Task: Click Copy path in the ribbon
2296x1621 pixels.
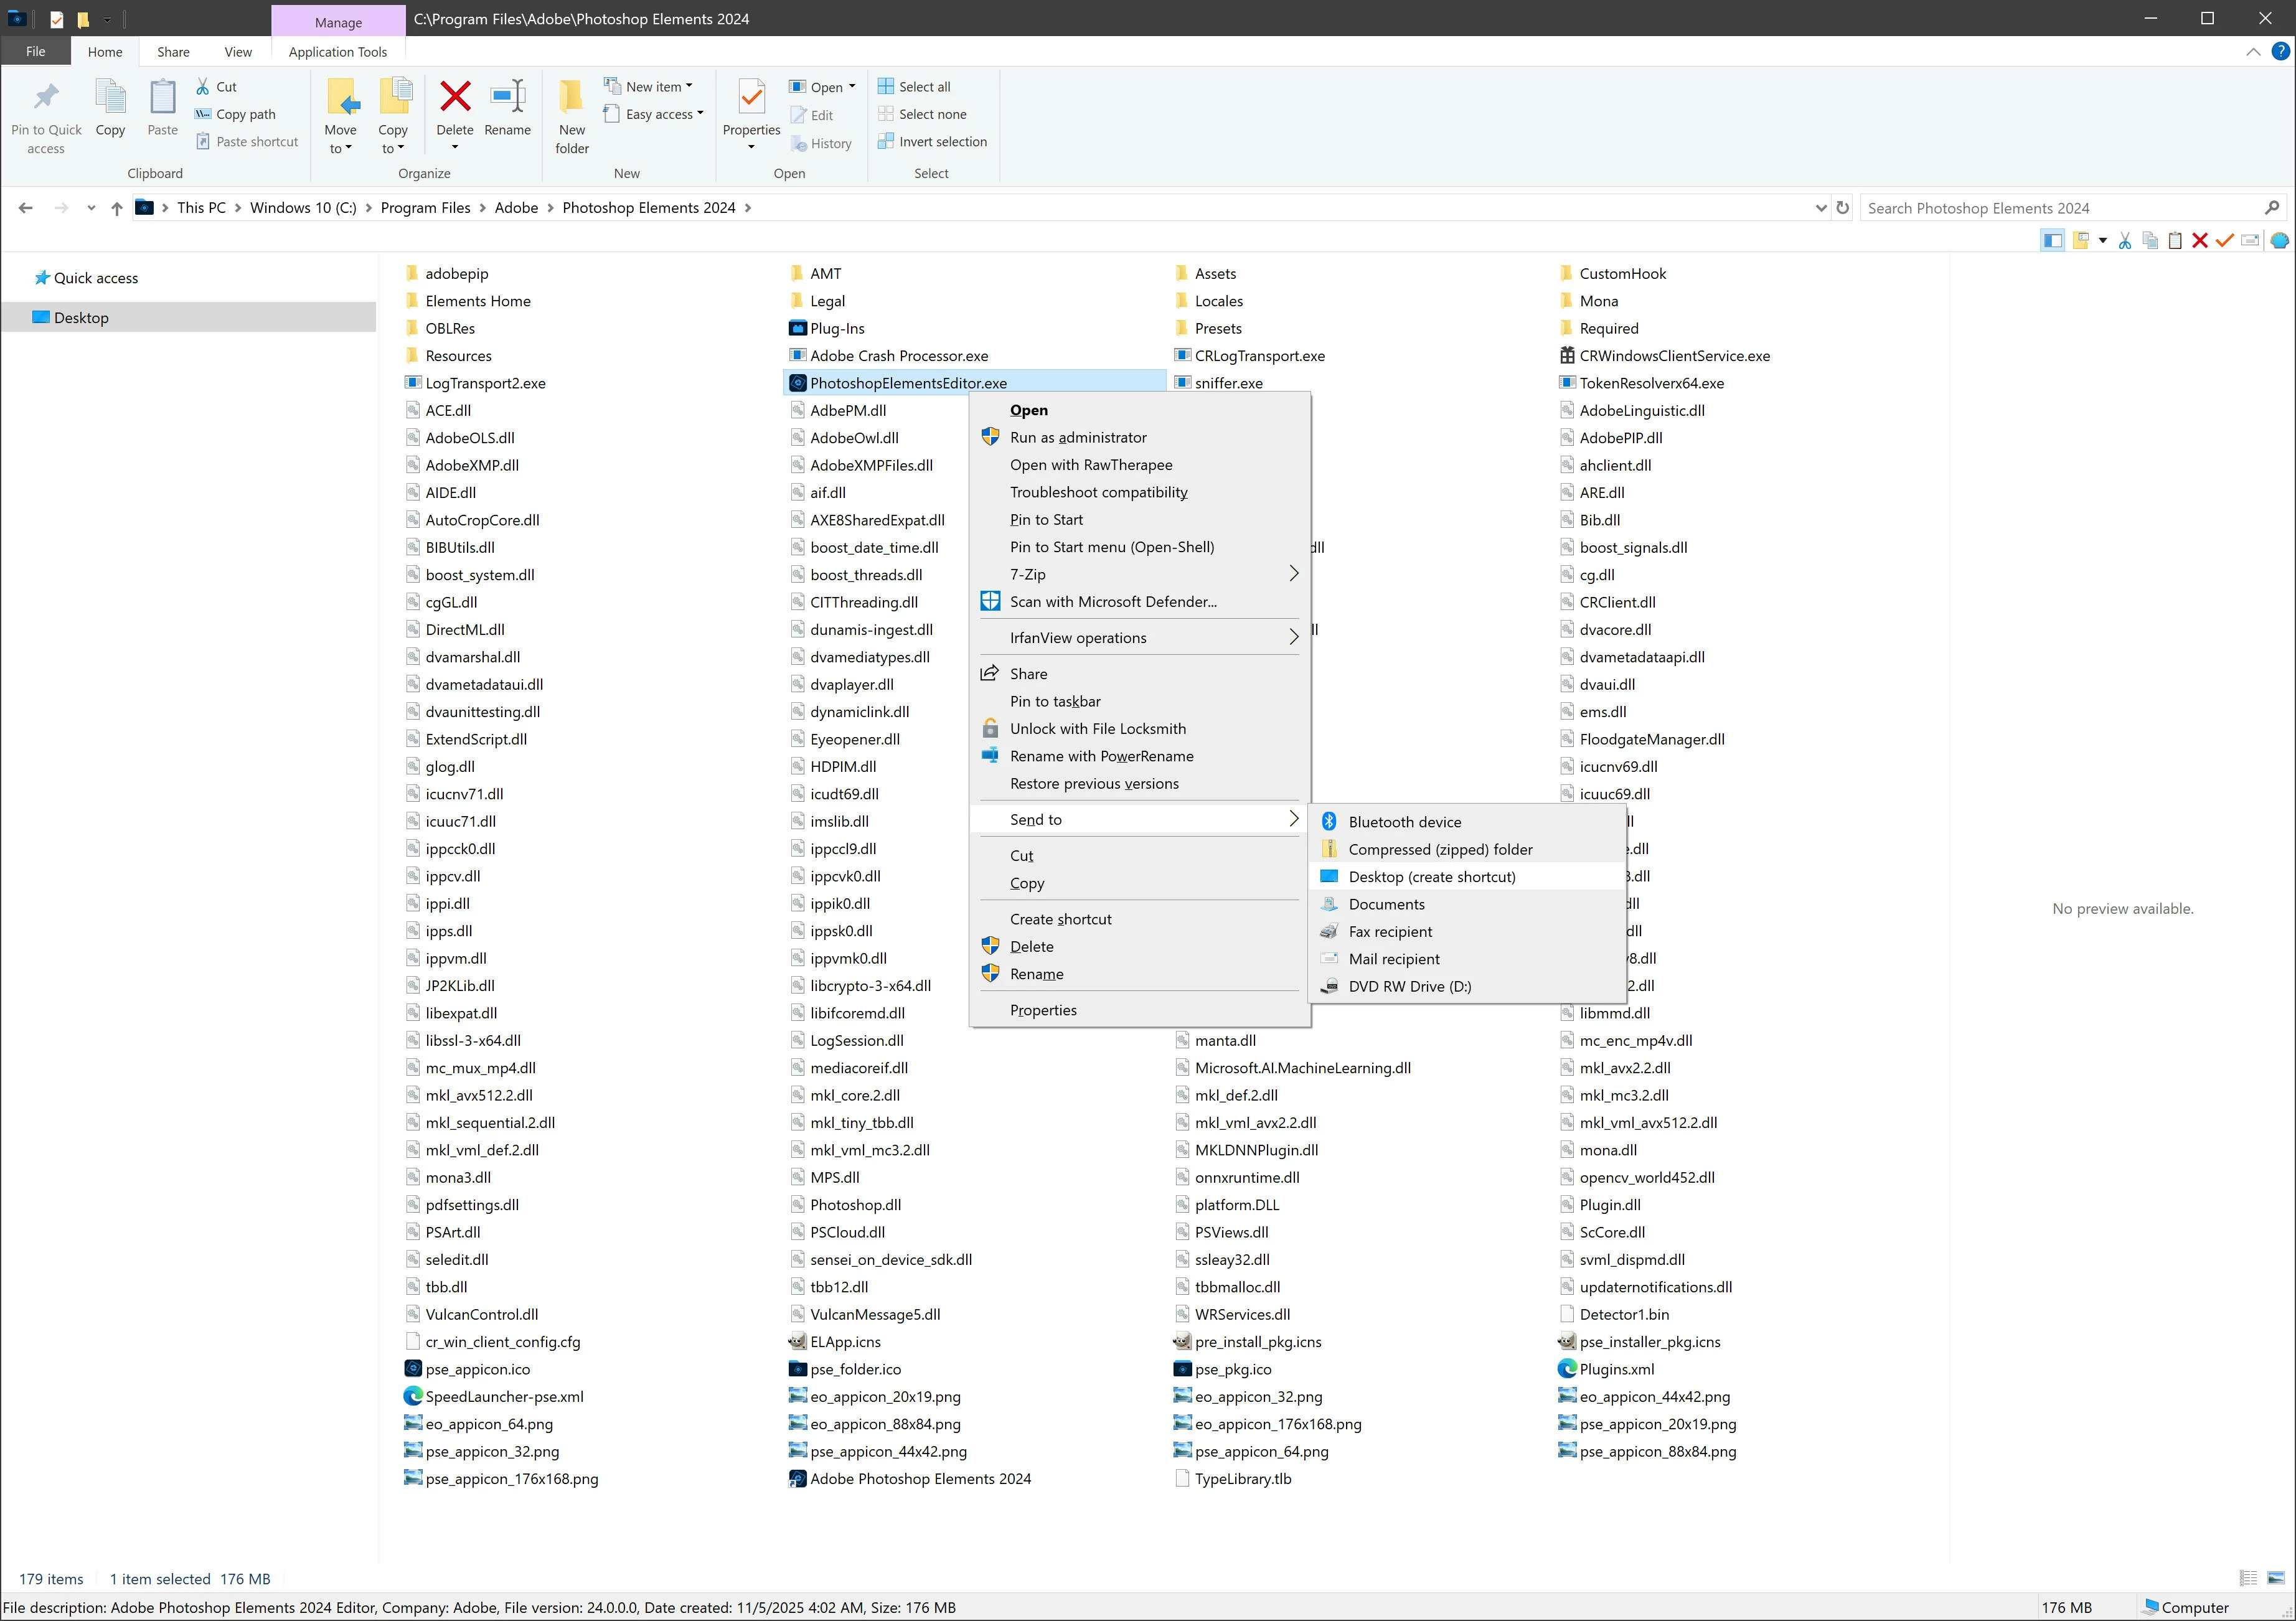Action: point(235,114)
